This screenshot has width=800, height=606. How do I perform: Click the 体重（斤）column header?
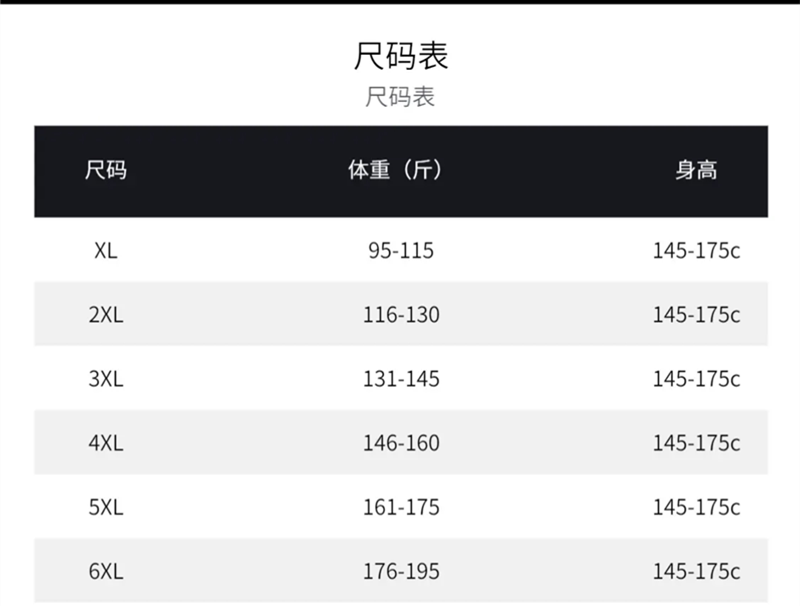(395, 170)
